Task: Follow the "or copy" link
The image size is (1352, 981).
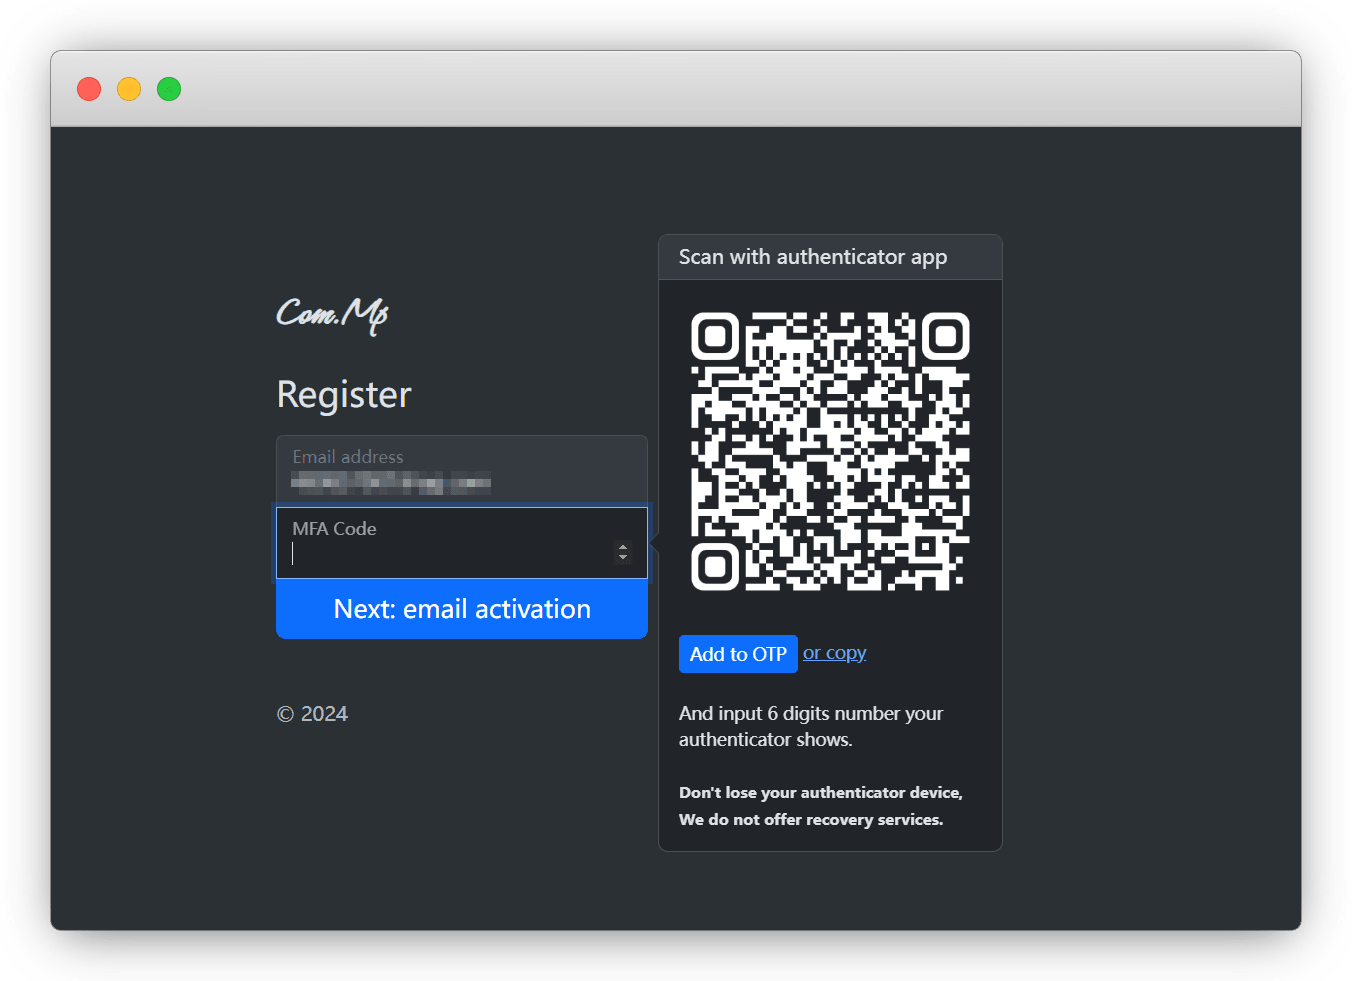Action: pyautogui.click(x=834, y=653)
